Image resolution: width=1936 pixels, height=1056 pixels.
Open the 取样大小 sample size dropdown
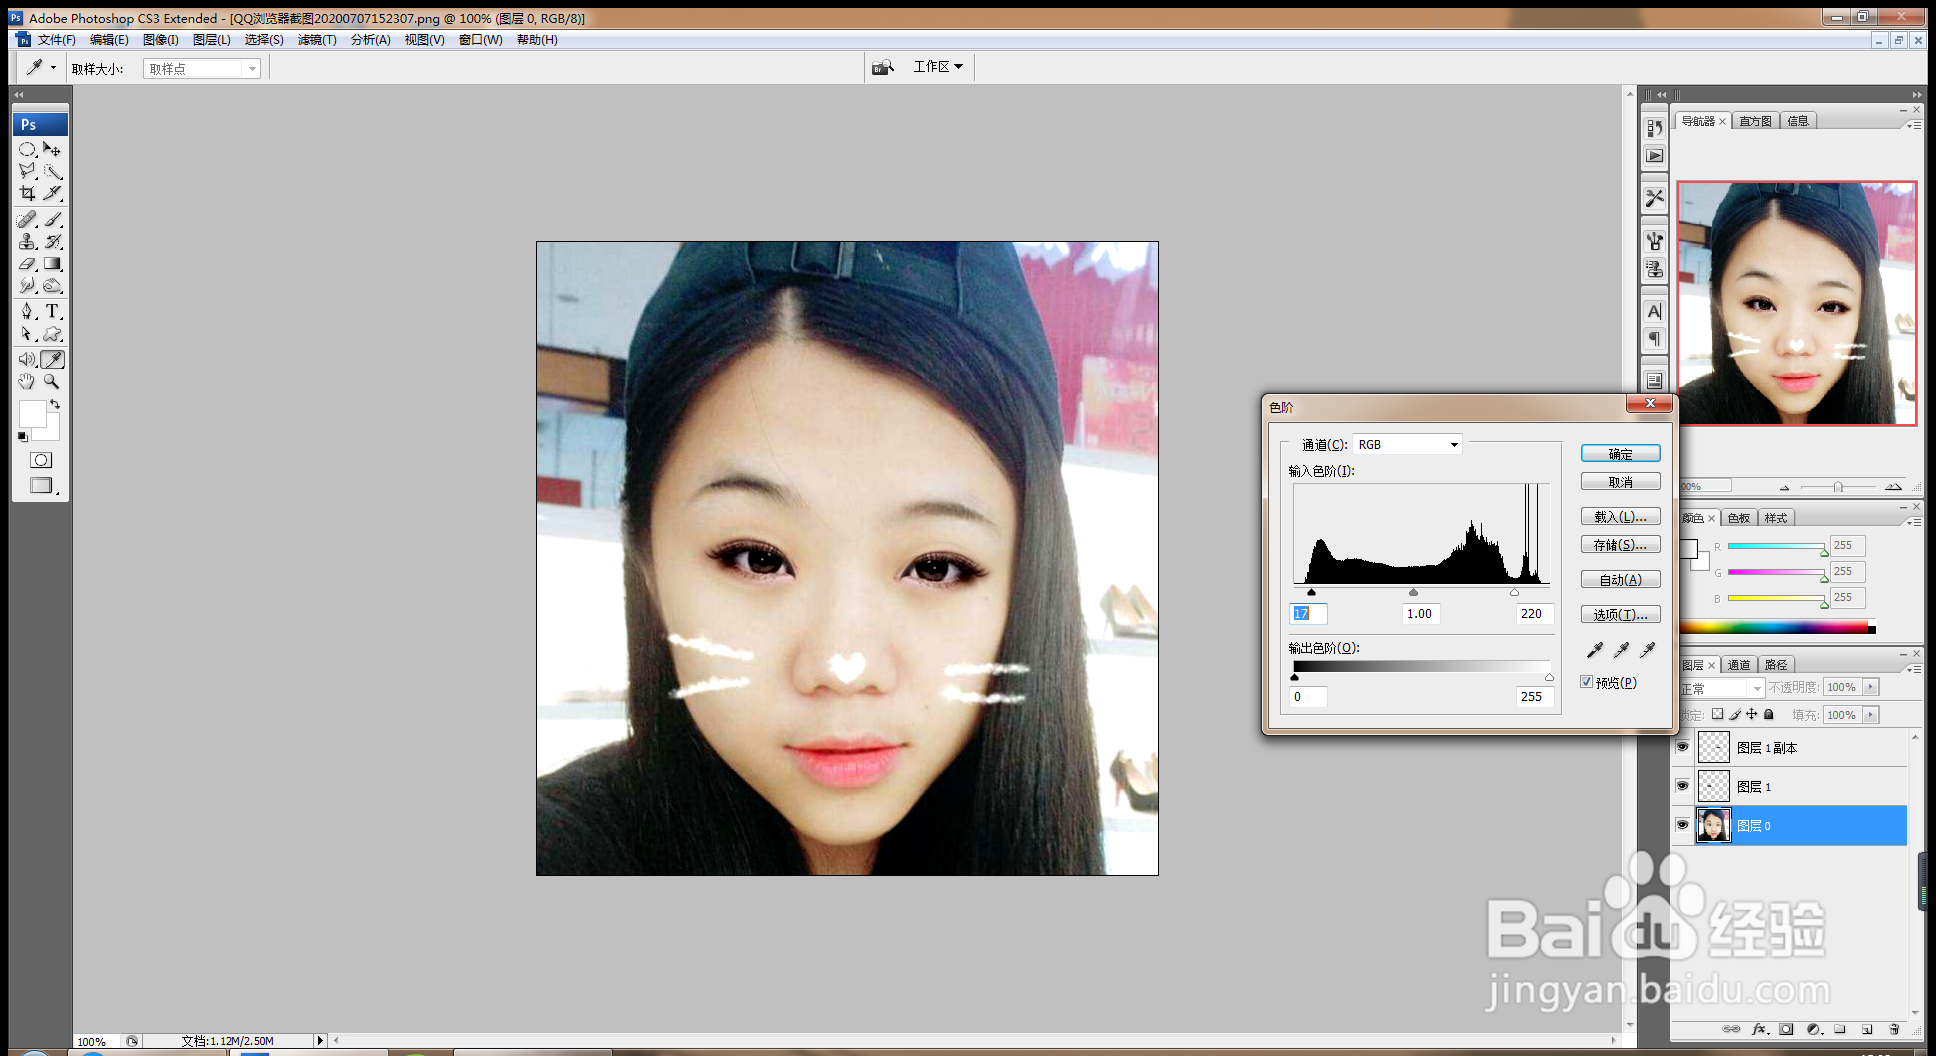(202, 69)
